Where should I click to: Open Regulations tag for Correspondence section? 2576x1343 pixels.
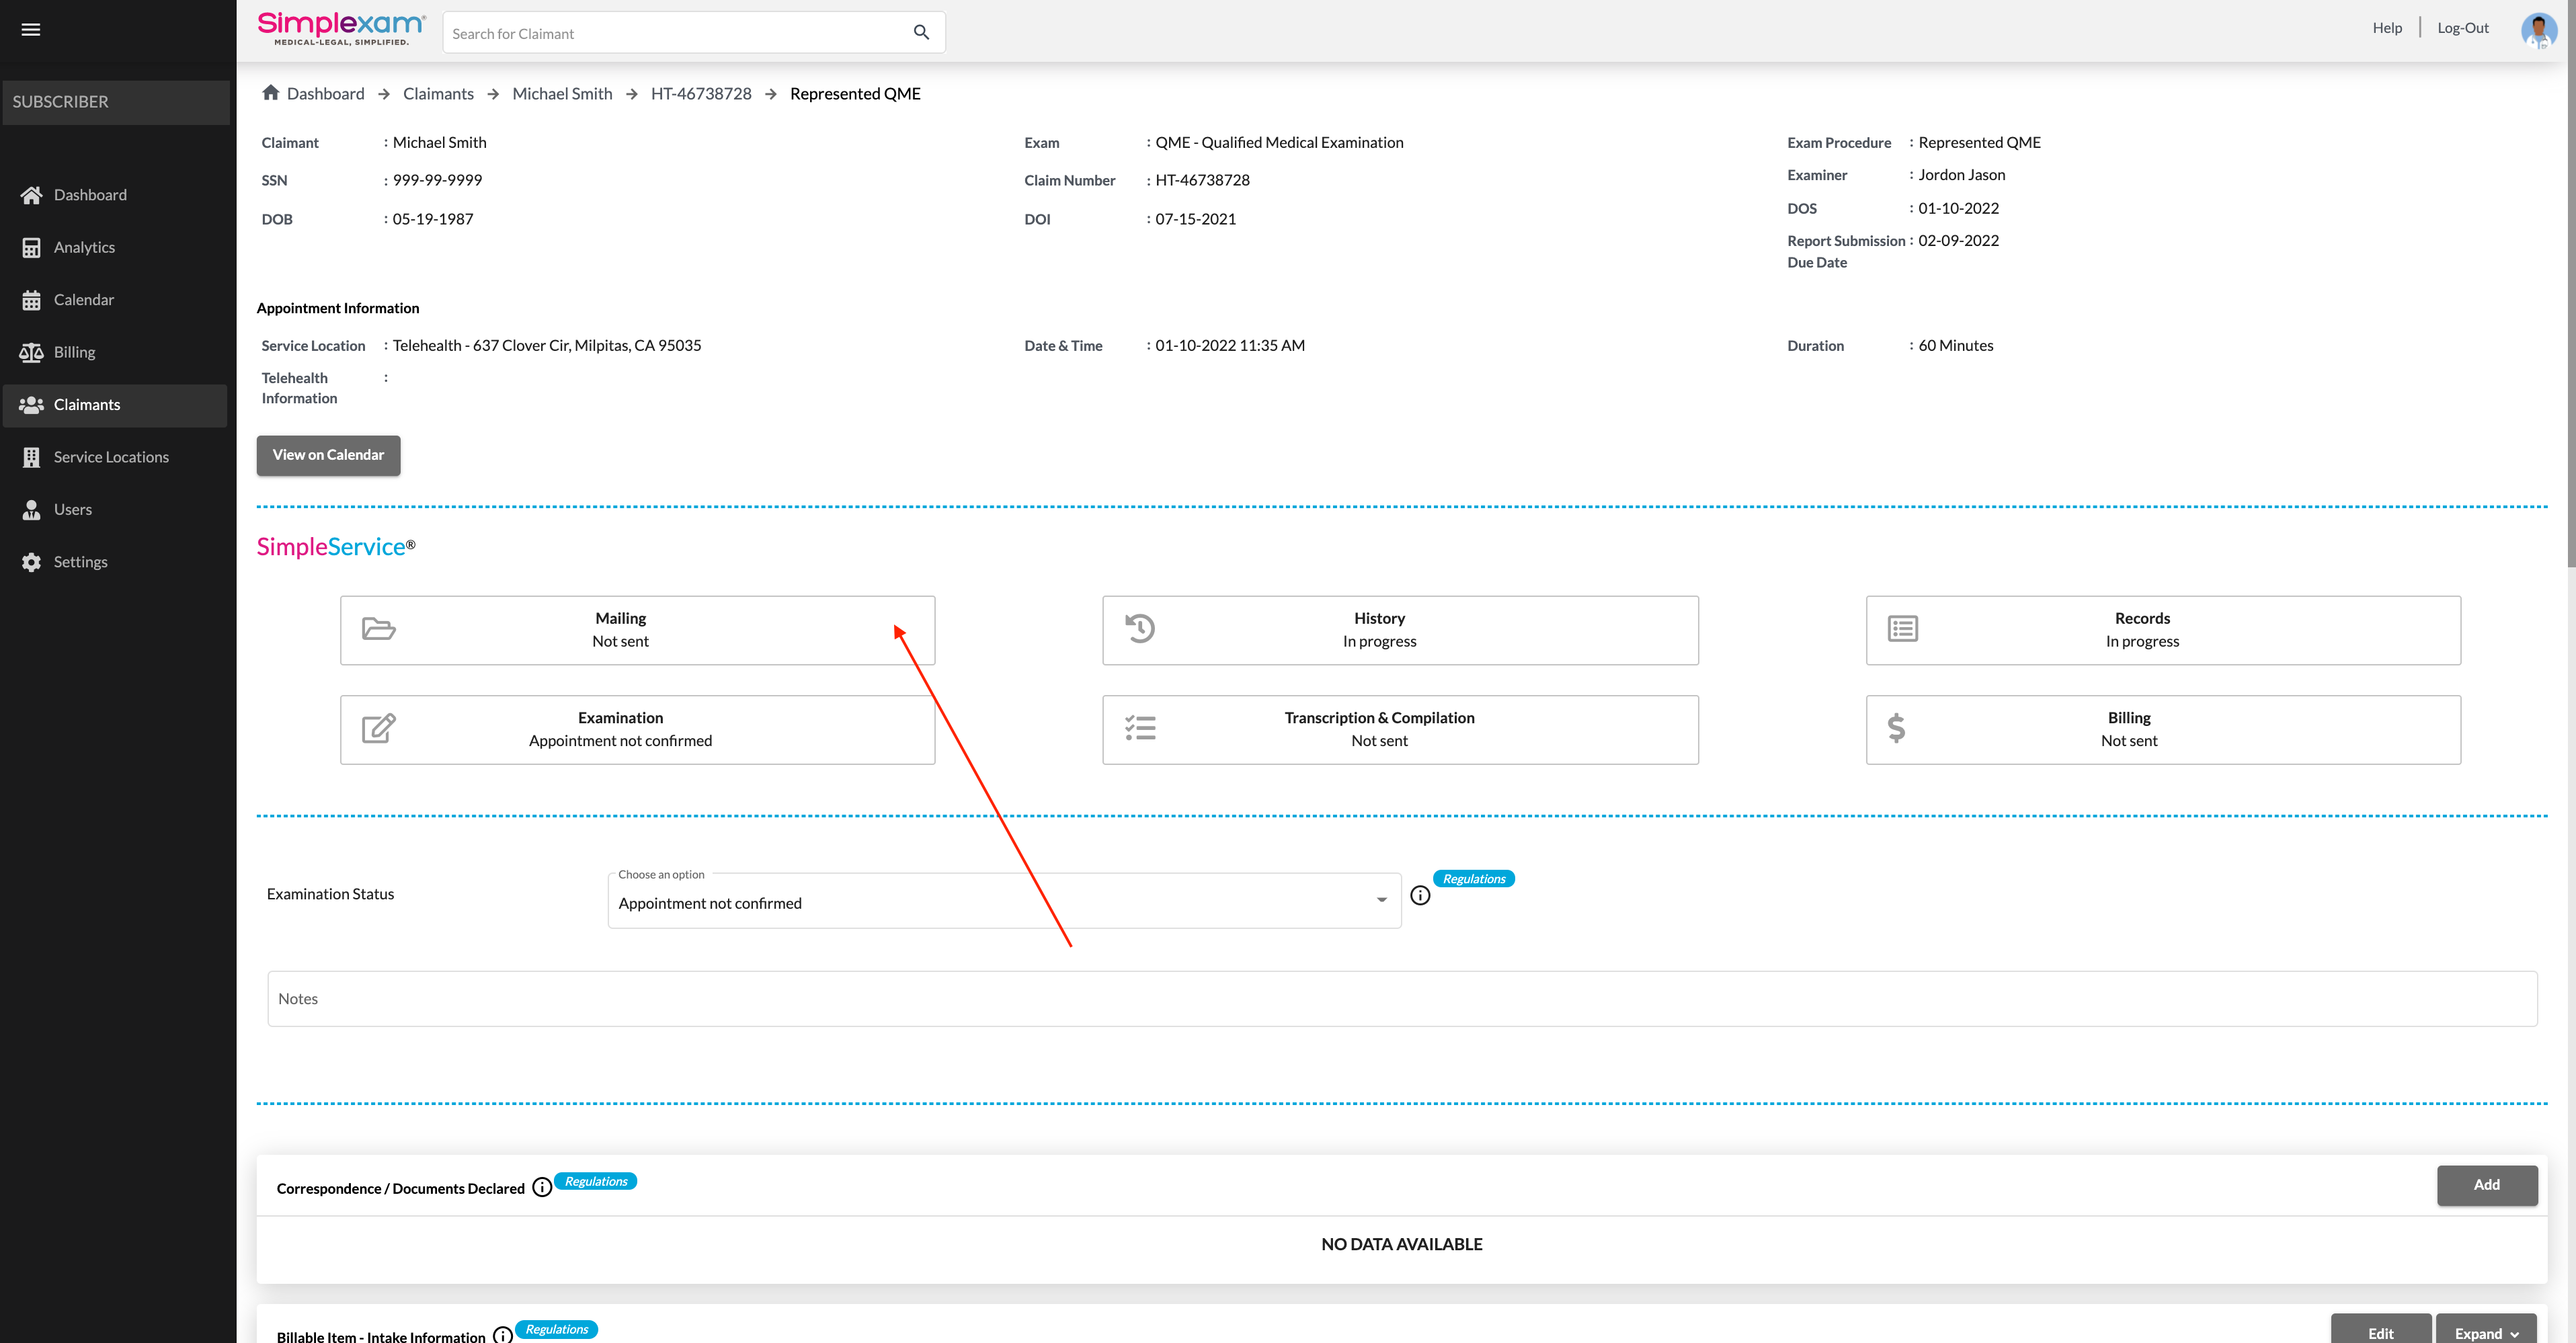[x=596, y=1181]
